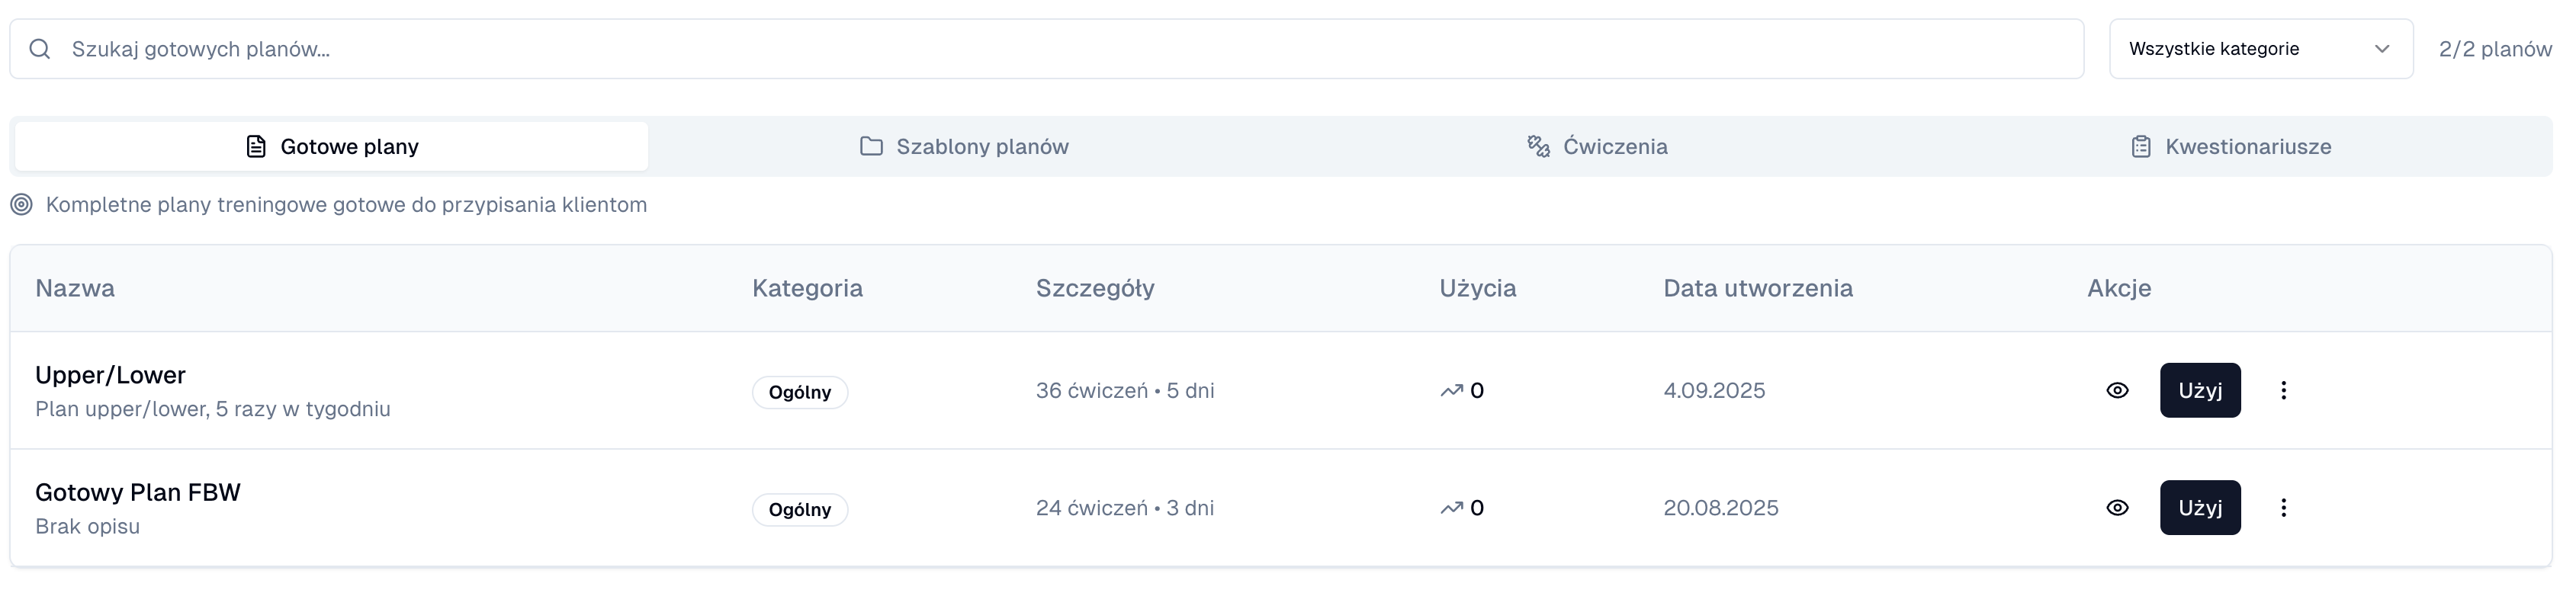Viewport: 2576px width, 593px height.
Task: Switch to the Szablony planów tab
Action: click(x=963, y=145)
